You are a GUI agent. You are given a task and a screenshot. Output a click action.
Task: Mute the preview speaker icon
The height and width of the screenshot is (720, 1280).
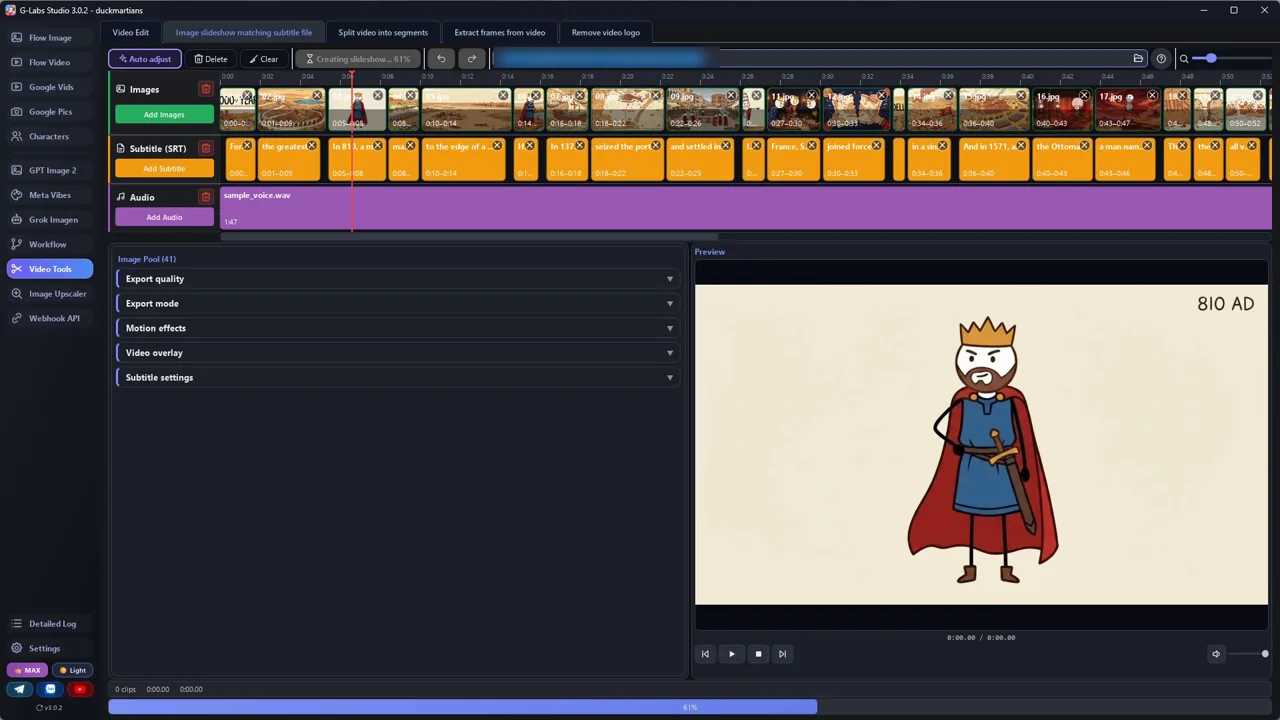tap(1216, 654)
